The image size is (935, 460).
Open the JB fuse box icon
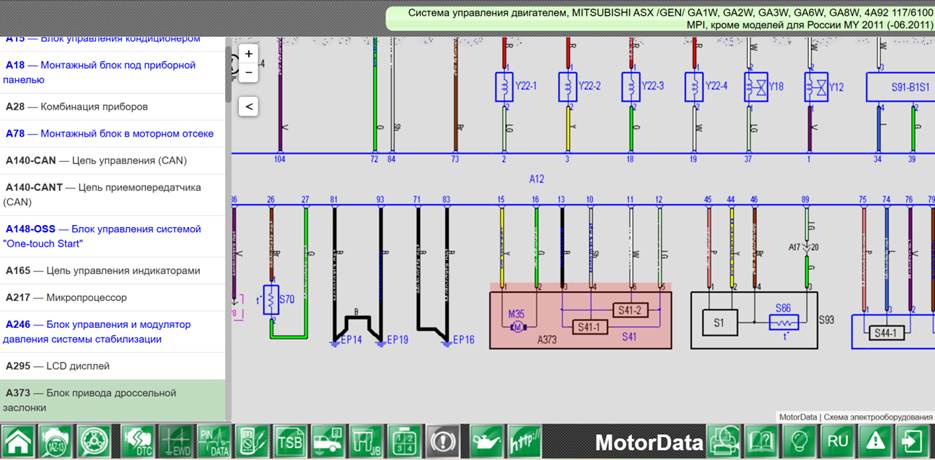tap(366, 442)
